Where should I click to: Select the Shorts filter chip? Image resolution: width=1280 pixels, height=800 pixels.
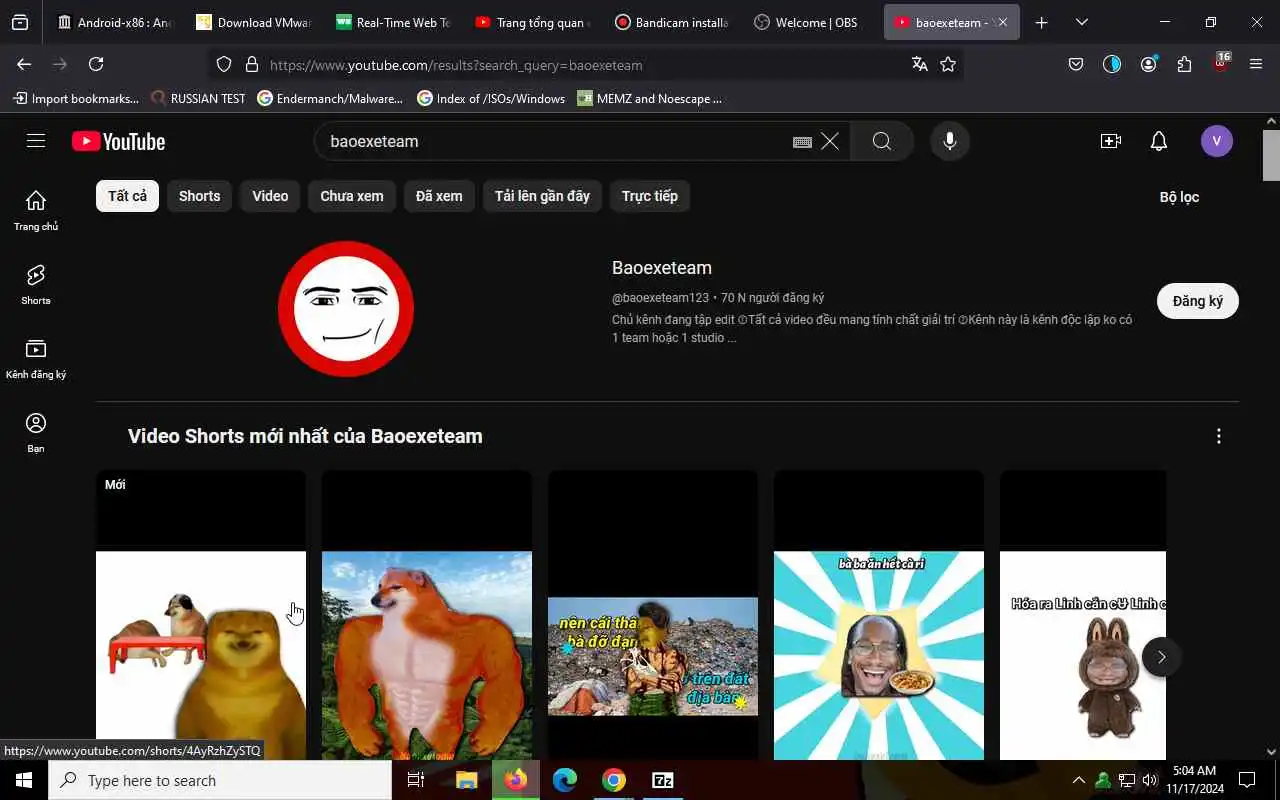[199, 196]
